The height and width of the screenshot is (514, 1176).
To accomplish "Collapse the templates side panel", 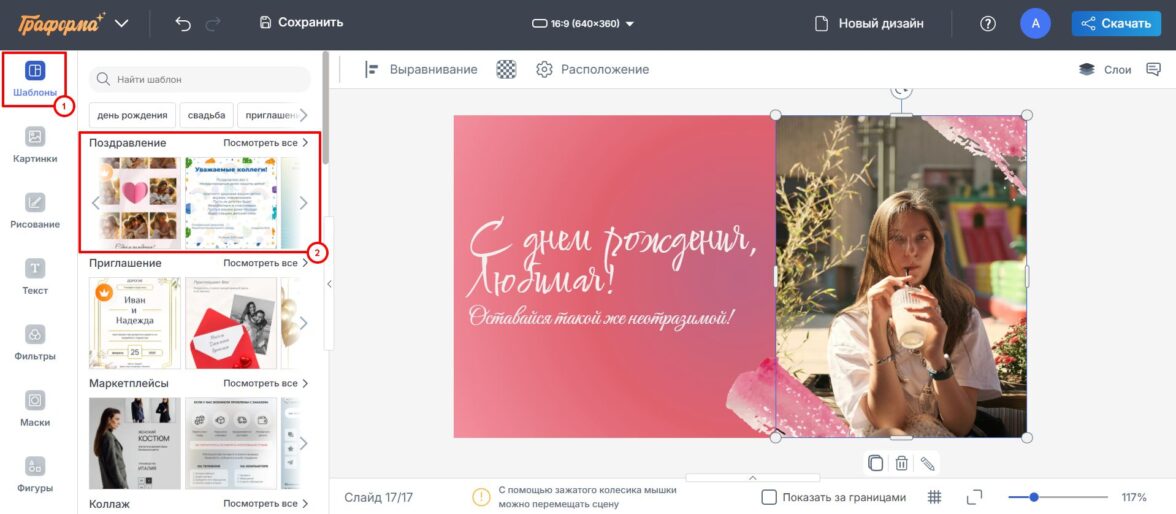I will pyautogui.click(x=328, y=284).
